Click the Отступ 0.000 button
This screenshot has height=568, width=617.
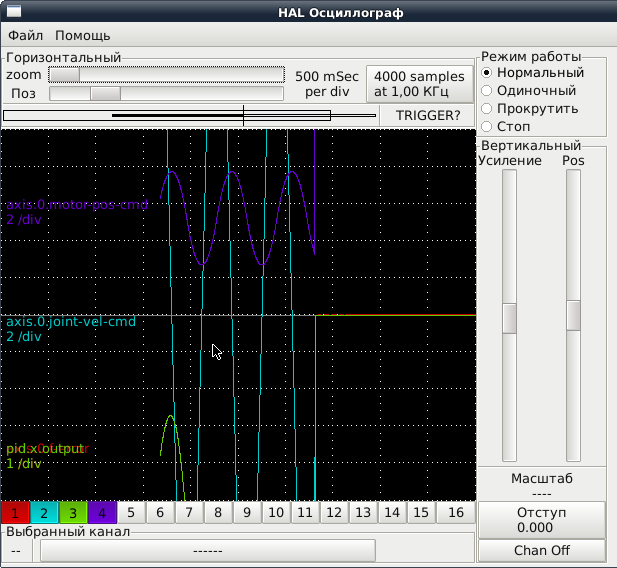tap(542, 520)
